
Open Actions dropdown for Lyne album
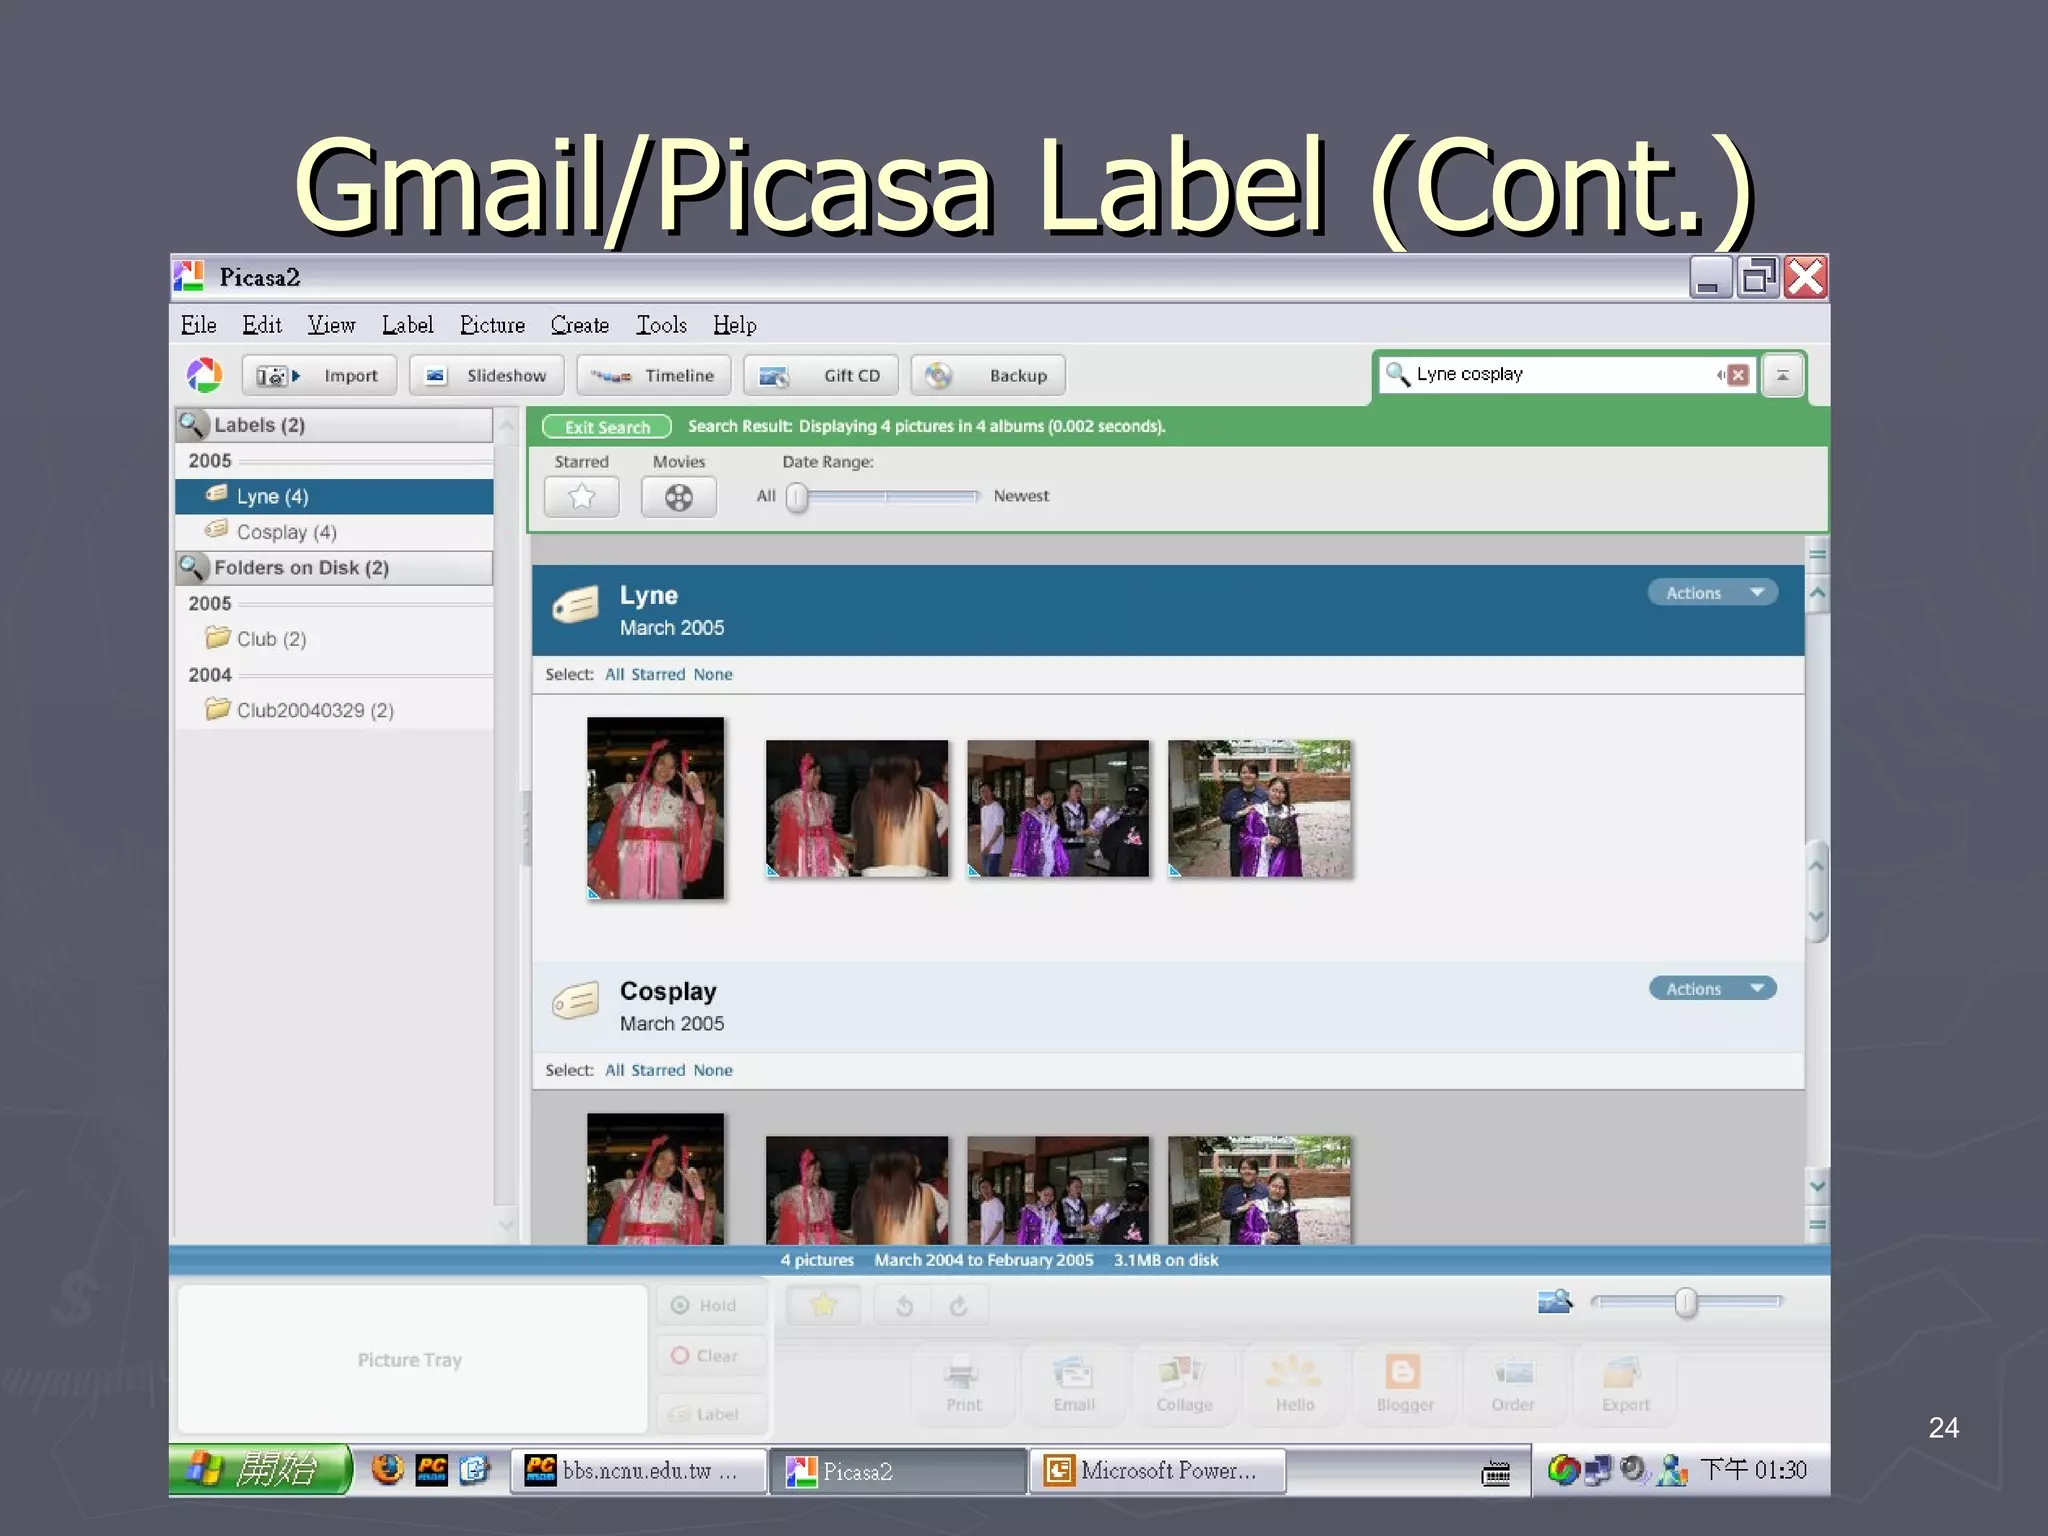1712,593
